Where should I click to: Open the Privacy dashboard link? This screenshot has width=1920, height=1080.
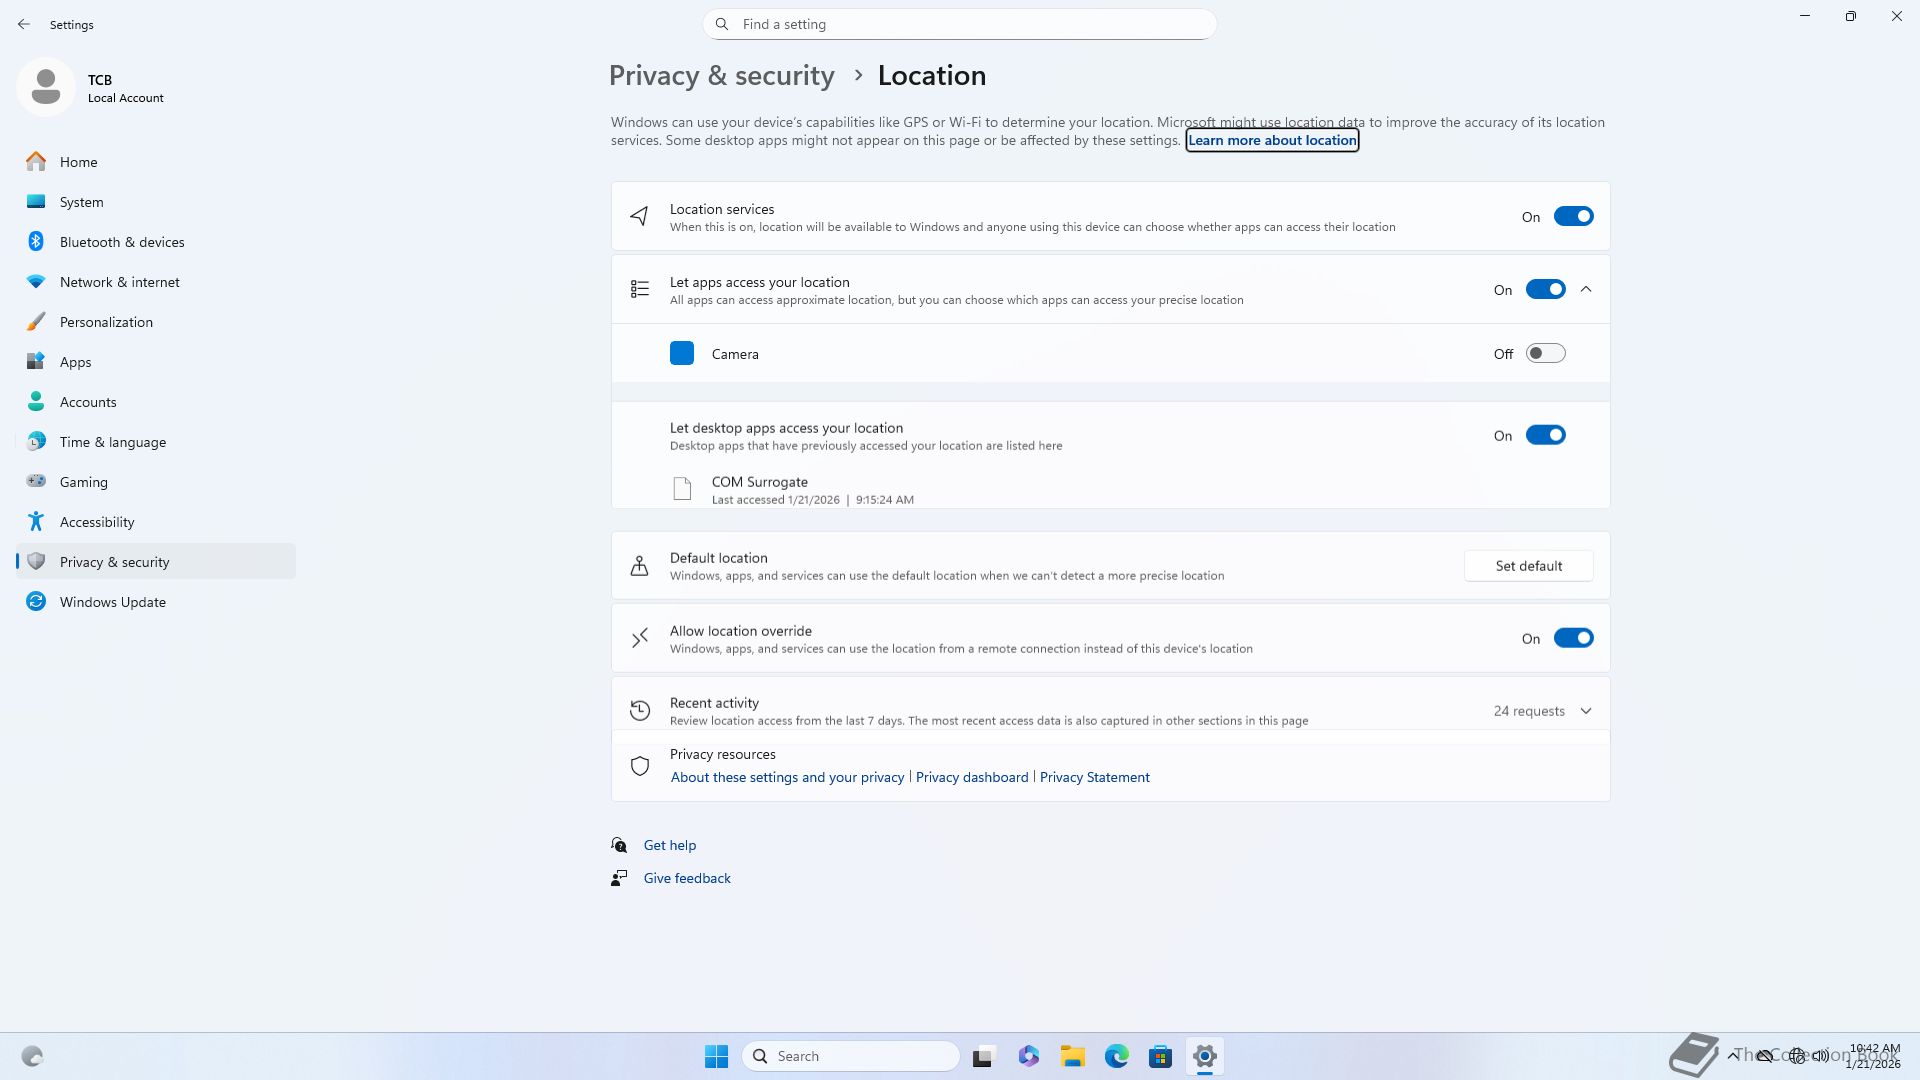[971, 778]
